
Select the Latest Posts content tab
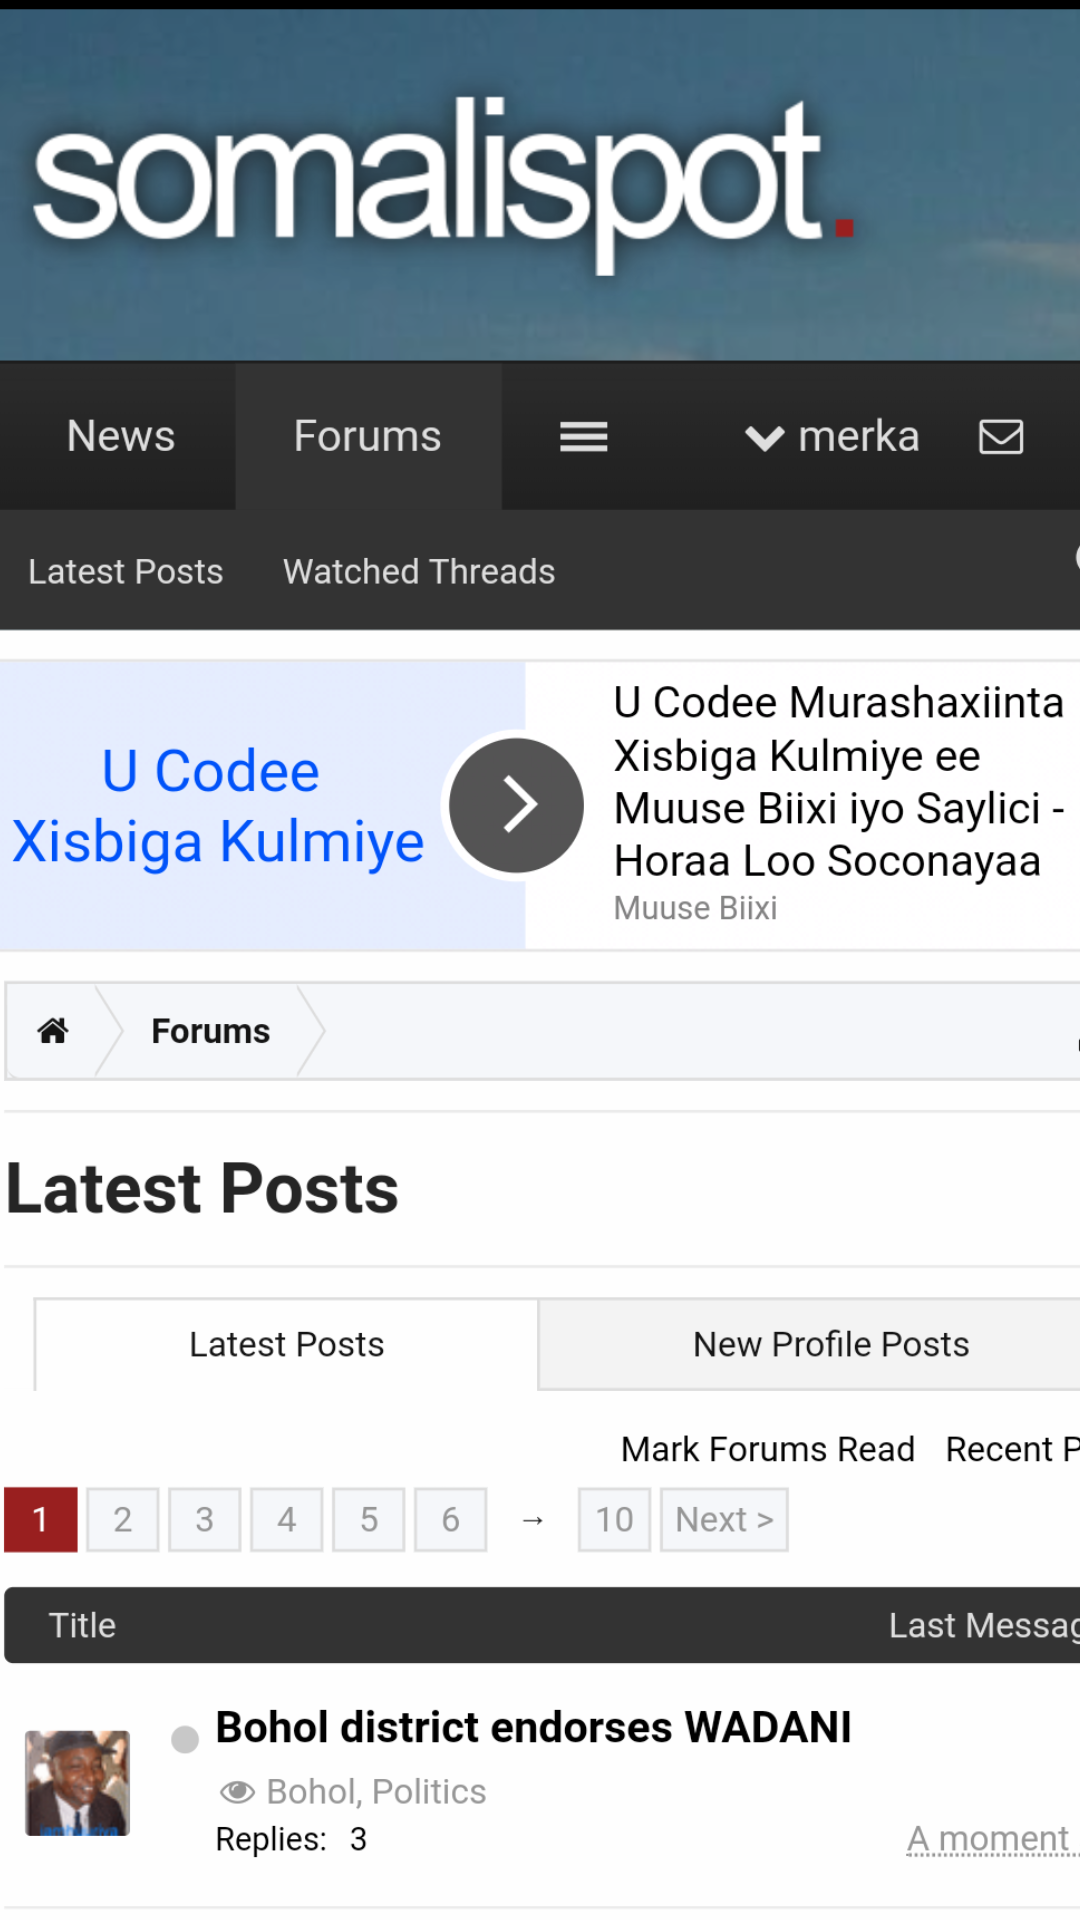coord(287,1344)
